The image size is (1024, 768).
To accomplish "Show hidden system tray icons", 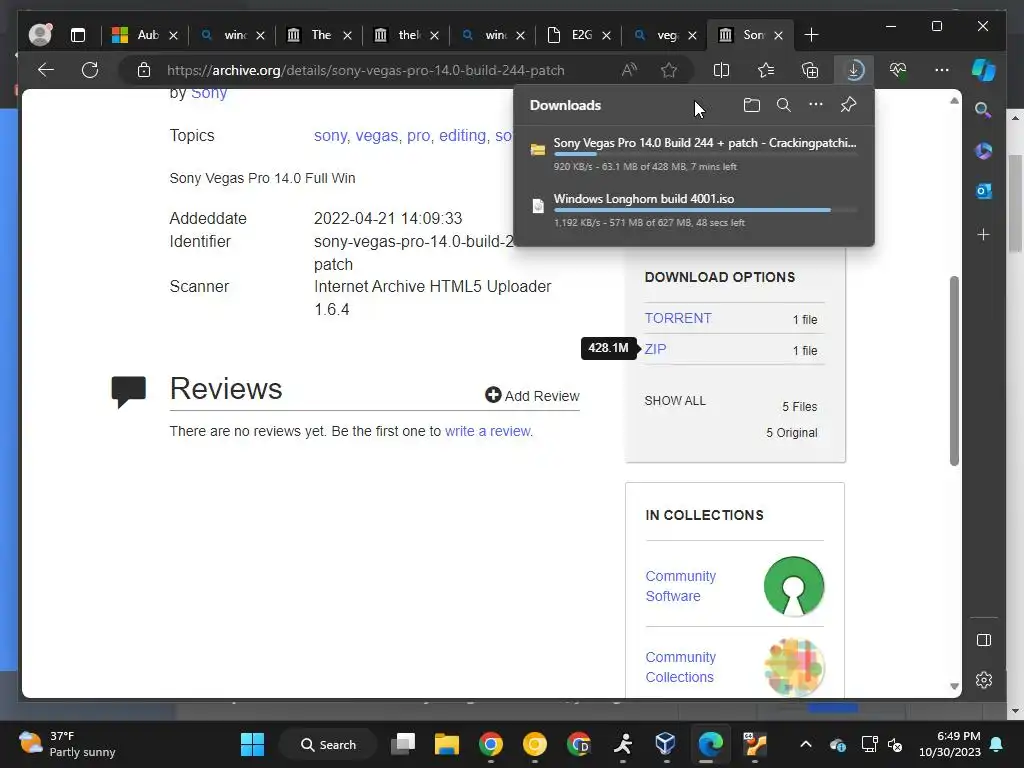I will [x=806, y=744].
